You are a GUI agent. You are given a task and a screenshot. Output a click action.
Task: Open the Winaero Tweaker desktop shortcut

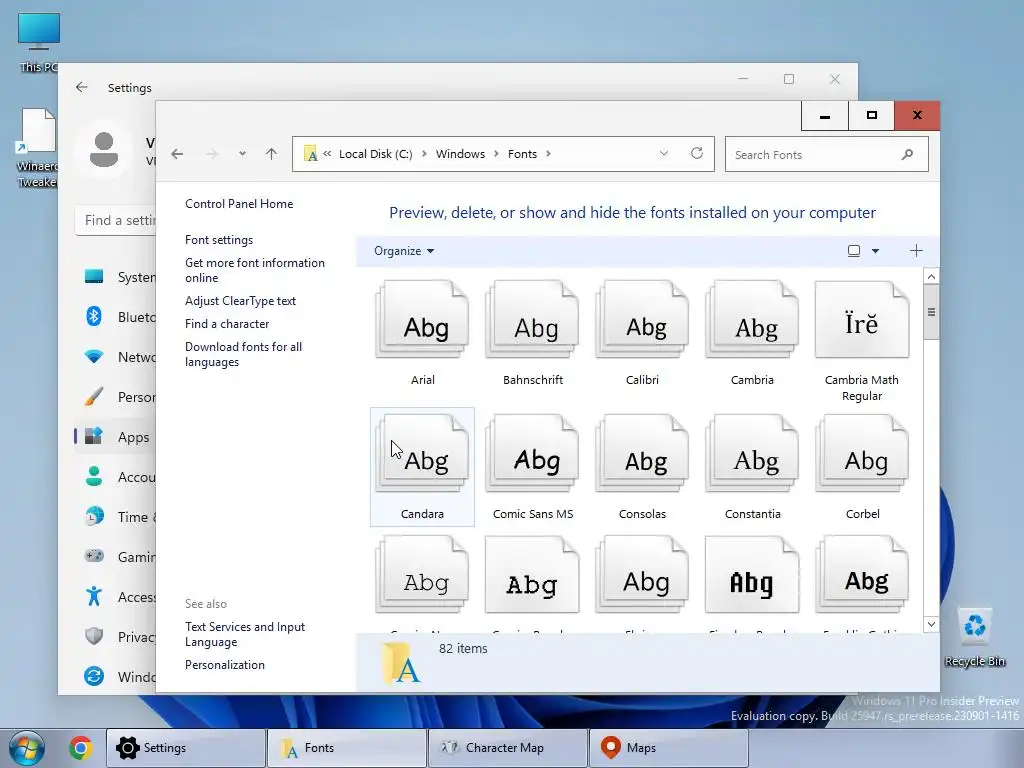[x=37, y=148]
